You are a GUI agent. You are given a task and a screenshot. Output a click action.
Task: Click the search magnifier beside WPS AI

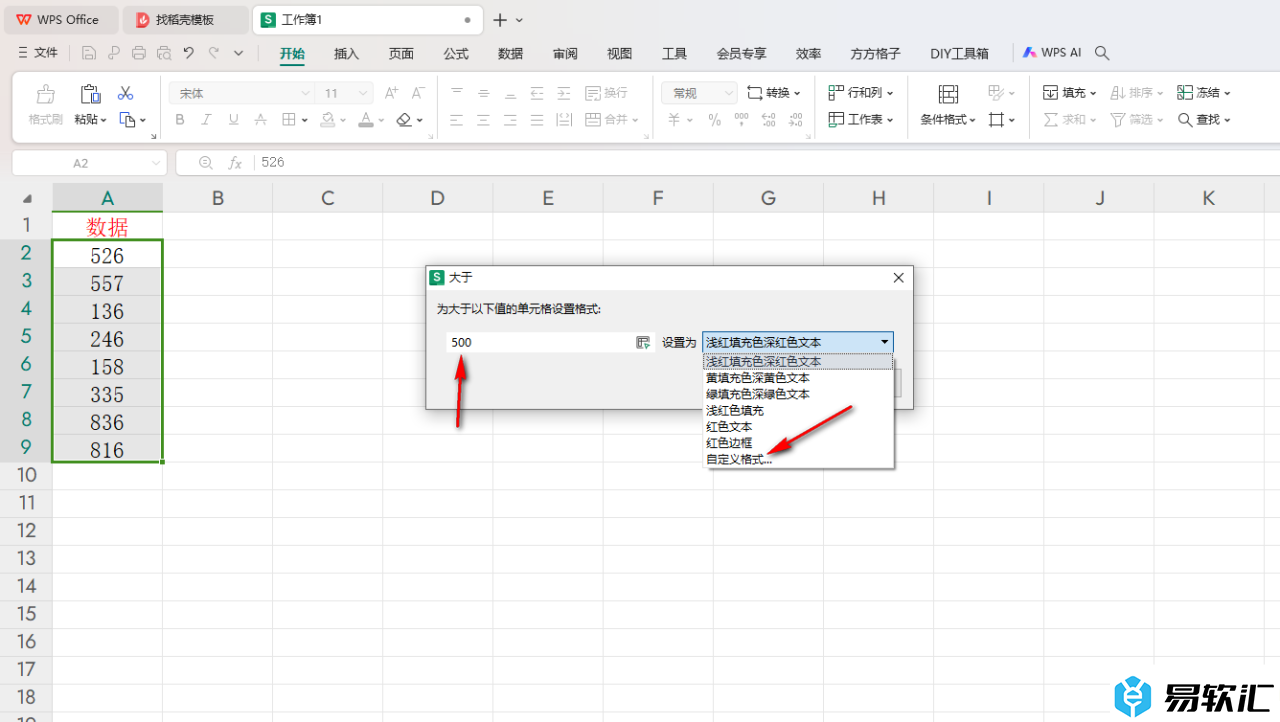[1102, 53]
